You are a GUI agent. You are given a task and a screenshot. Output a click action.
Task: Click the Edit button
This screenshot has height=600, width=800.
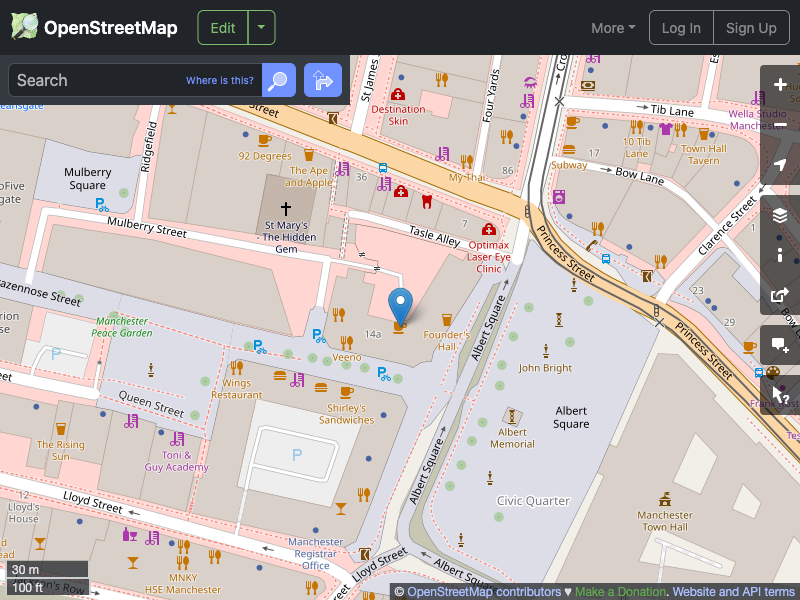[x=222, y=27]
